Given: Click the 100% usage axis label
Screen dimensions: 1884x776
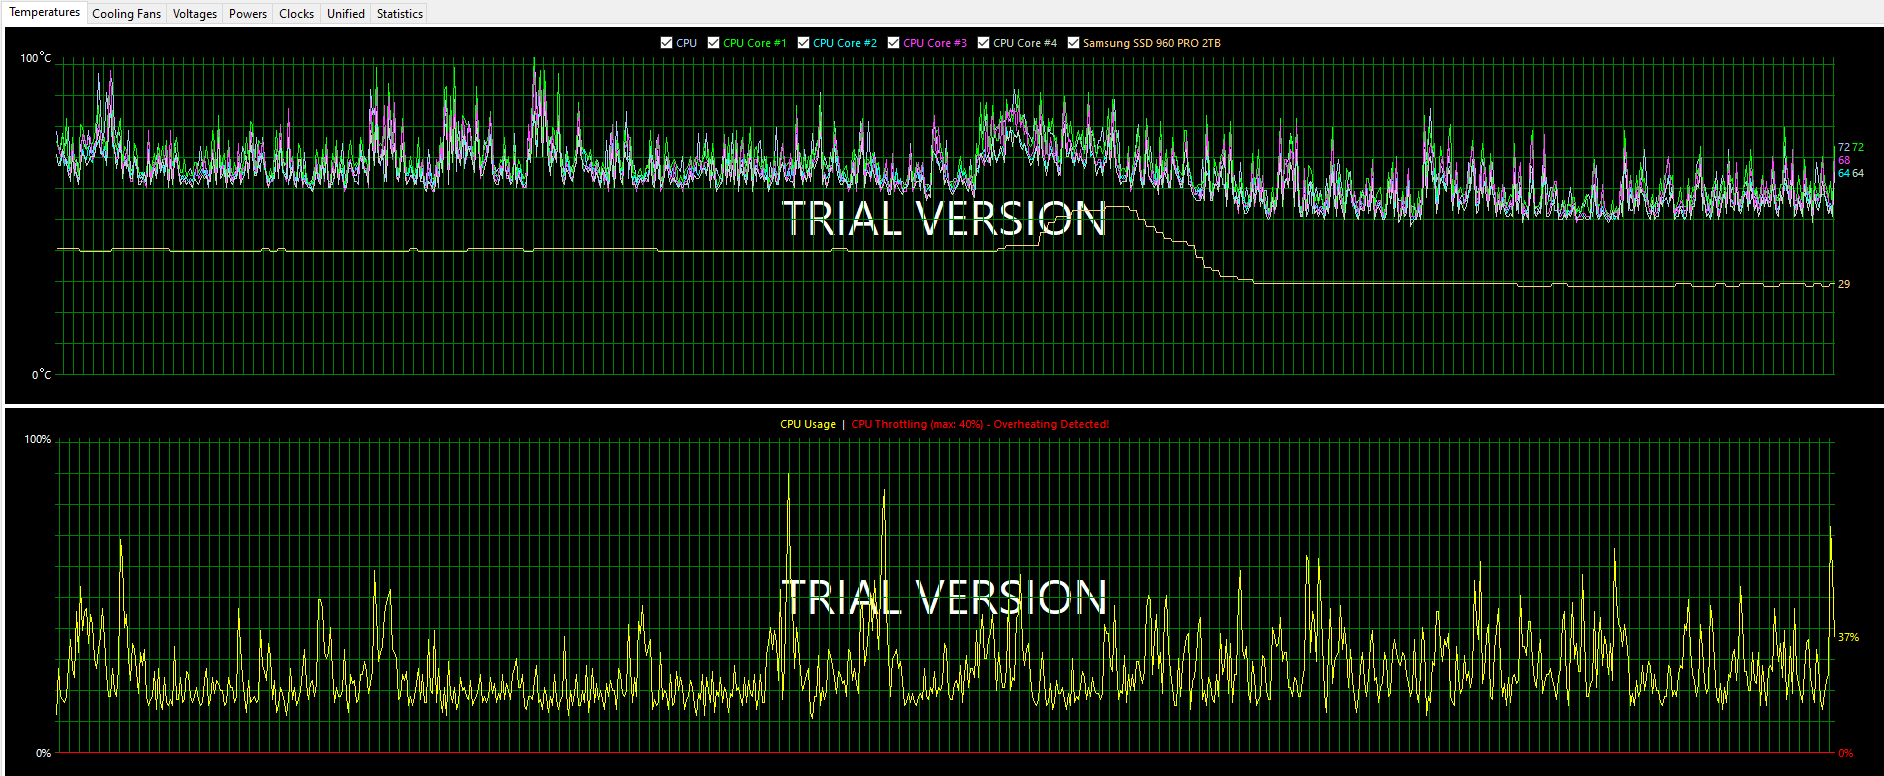Looking at the screenshot, I should tap(37, 440).
